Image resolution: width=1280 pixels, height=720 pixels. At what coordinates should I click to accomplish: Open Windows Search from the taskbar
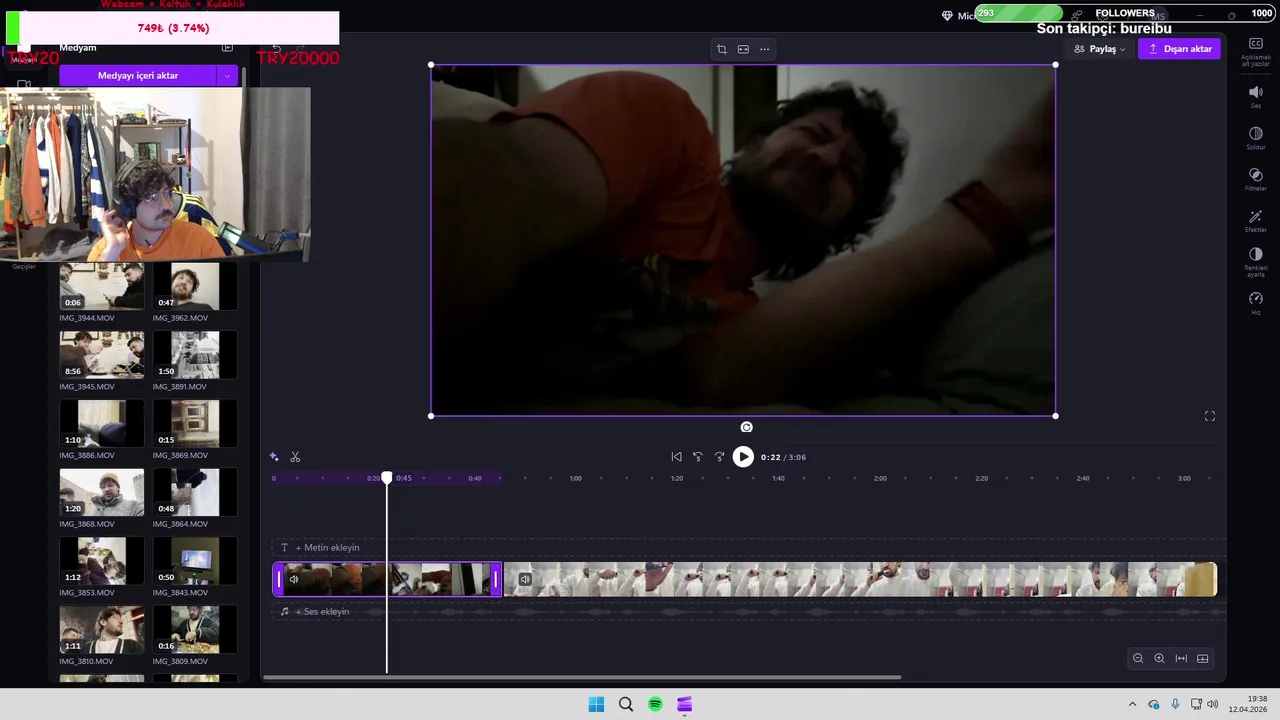pos(626,704)
